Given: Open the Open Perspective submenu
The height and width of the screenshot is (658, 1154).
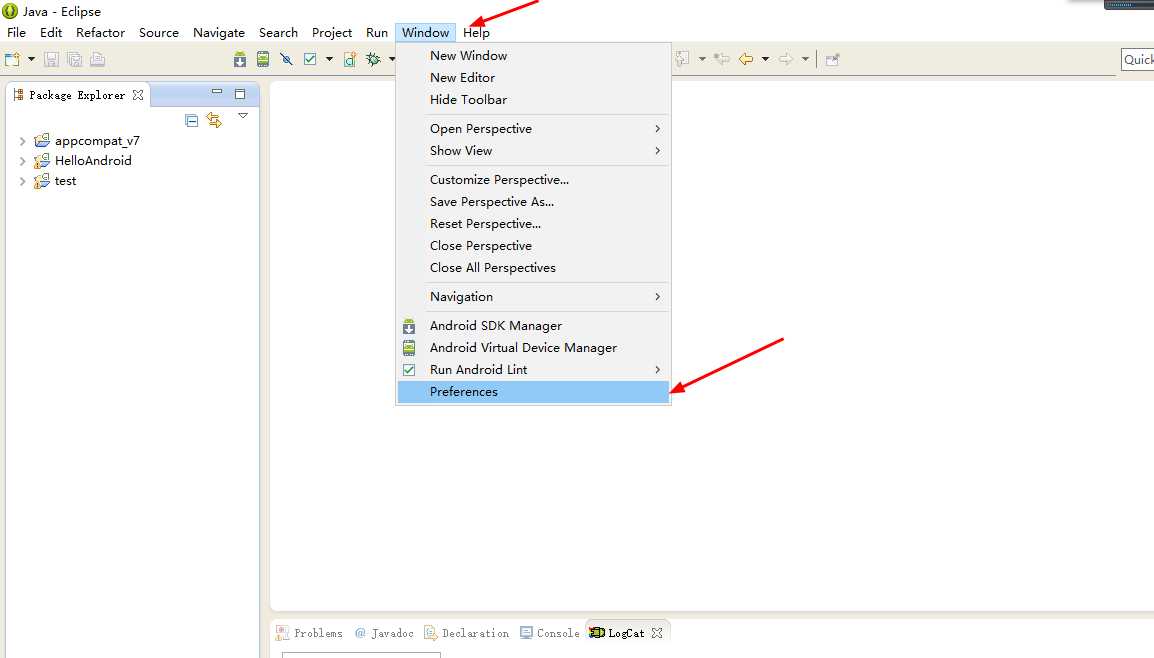Looking at the screenshot, I should pyautogui.click(x=534, y=129).
